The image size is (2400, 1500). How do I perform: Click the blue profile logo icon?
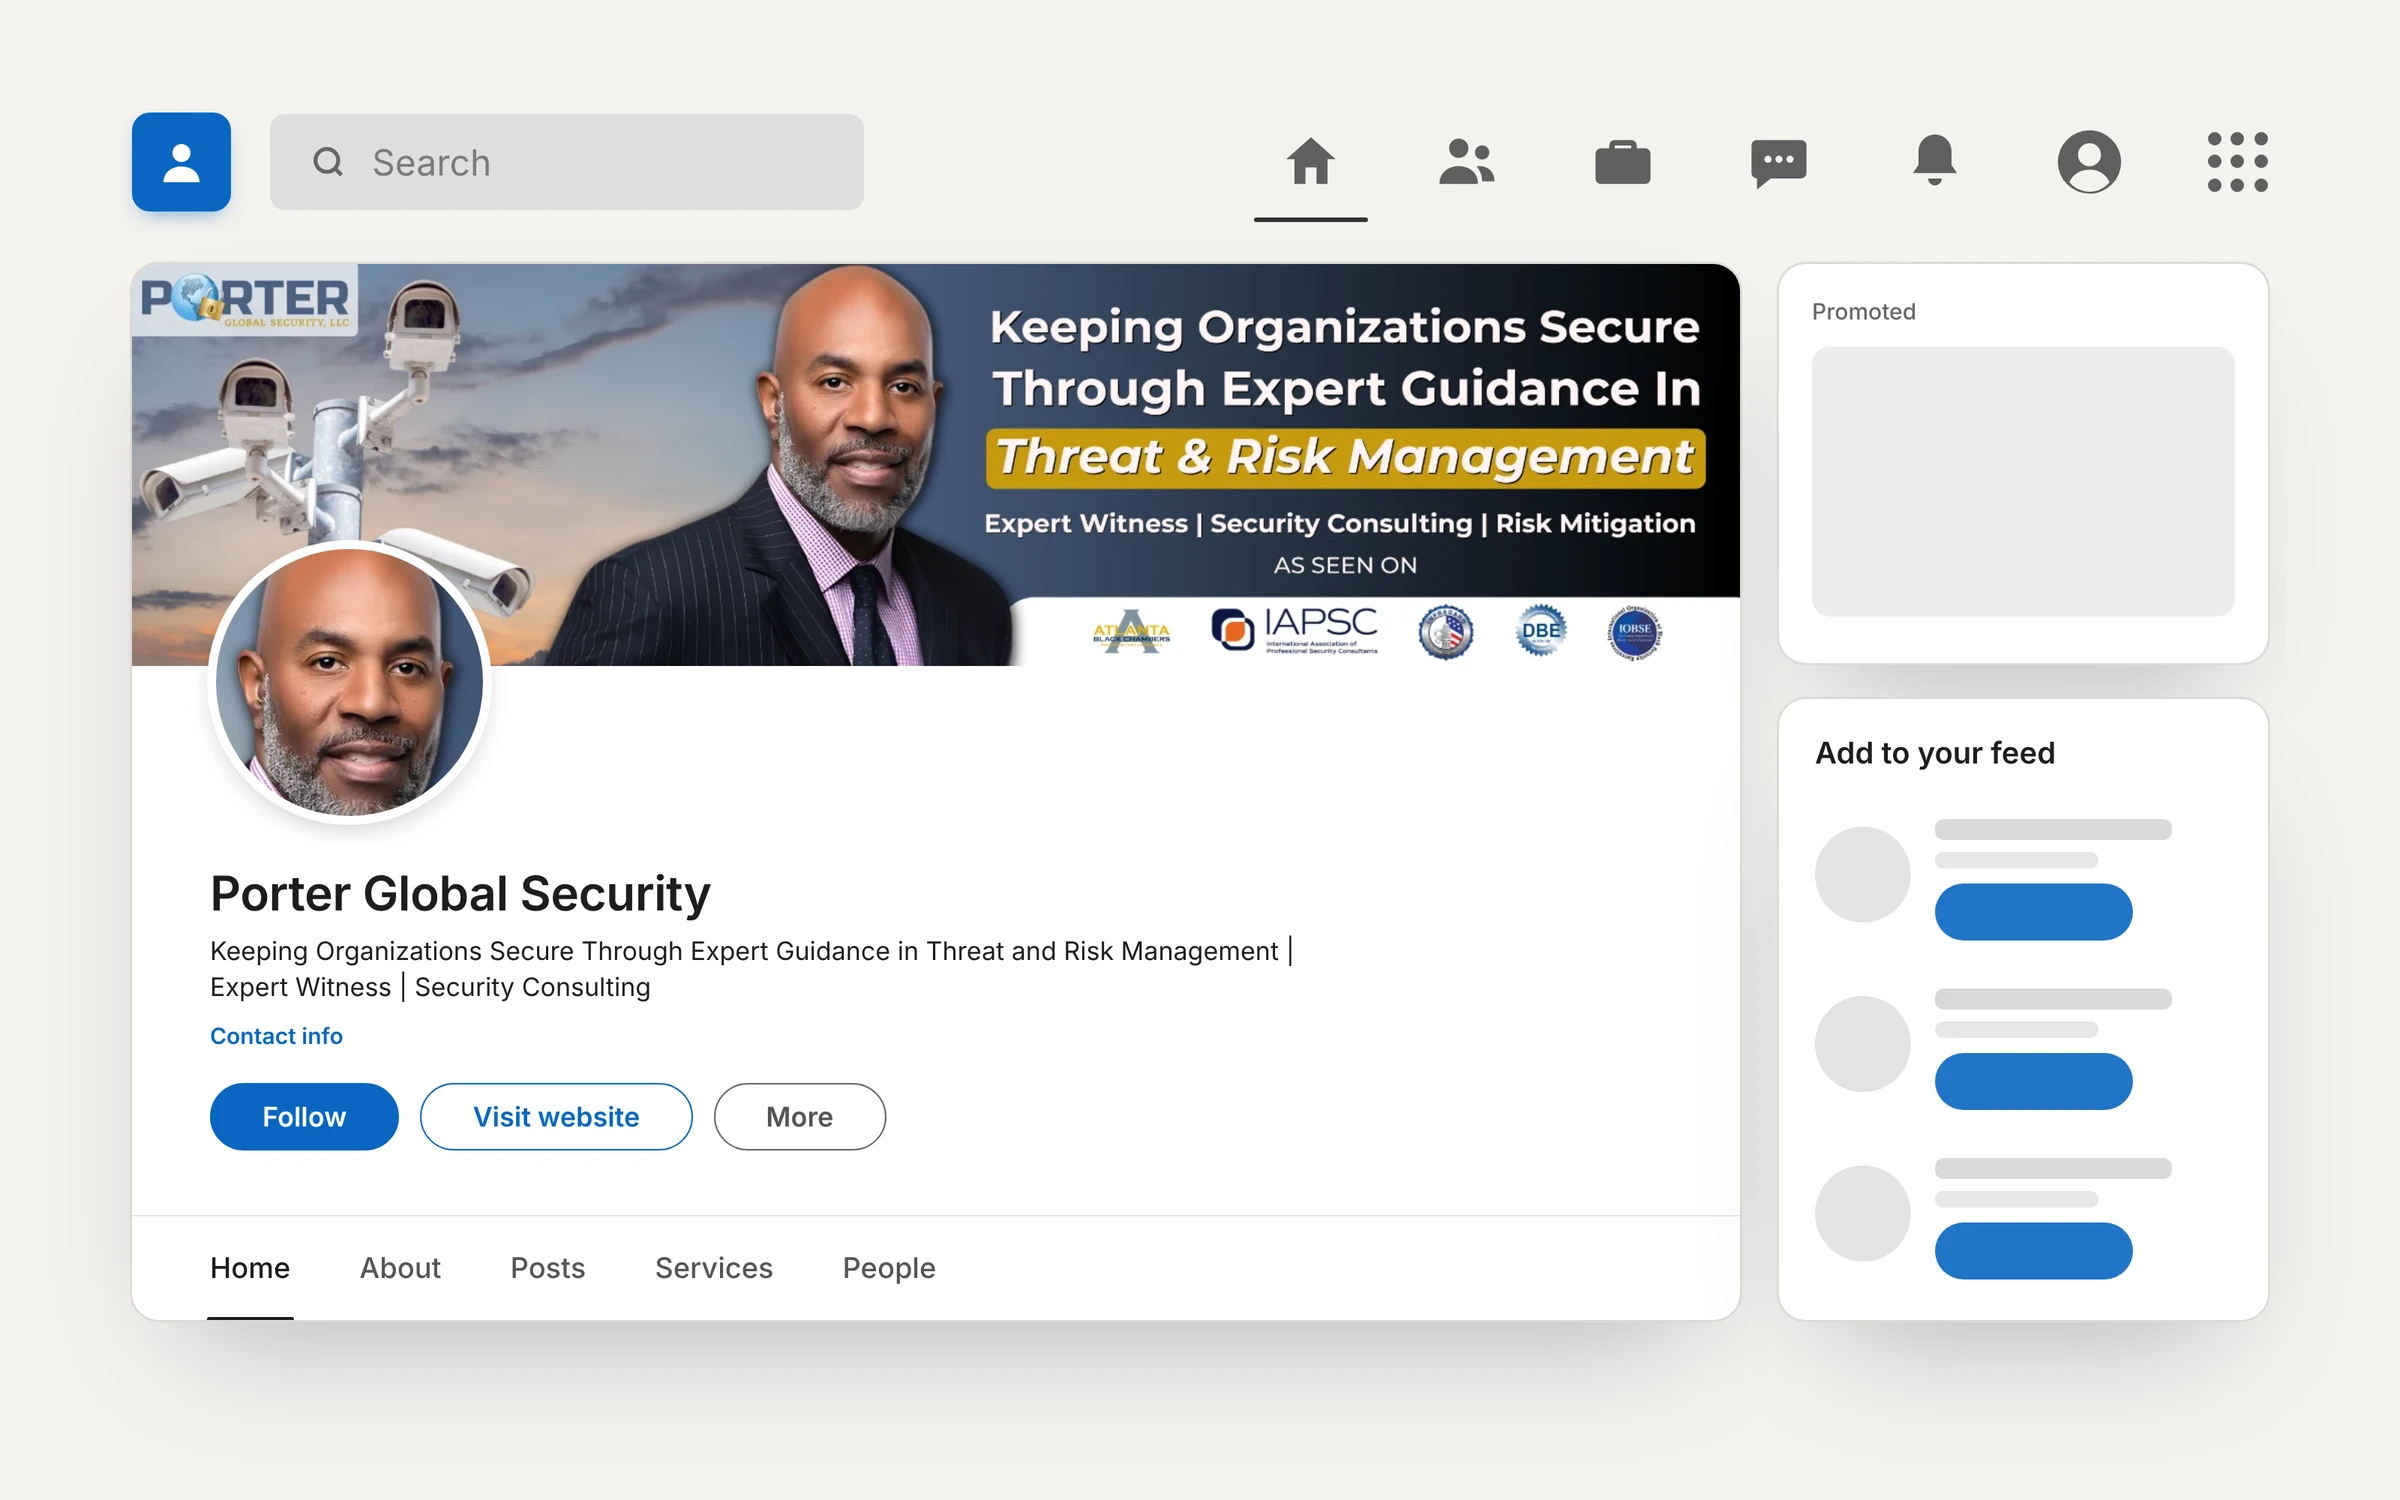181,162
